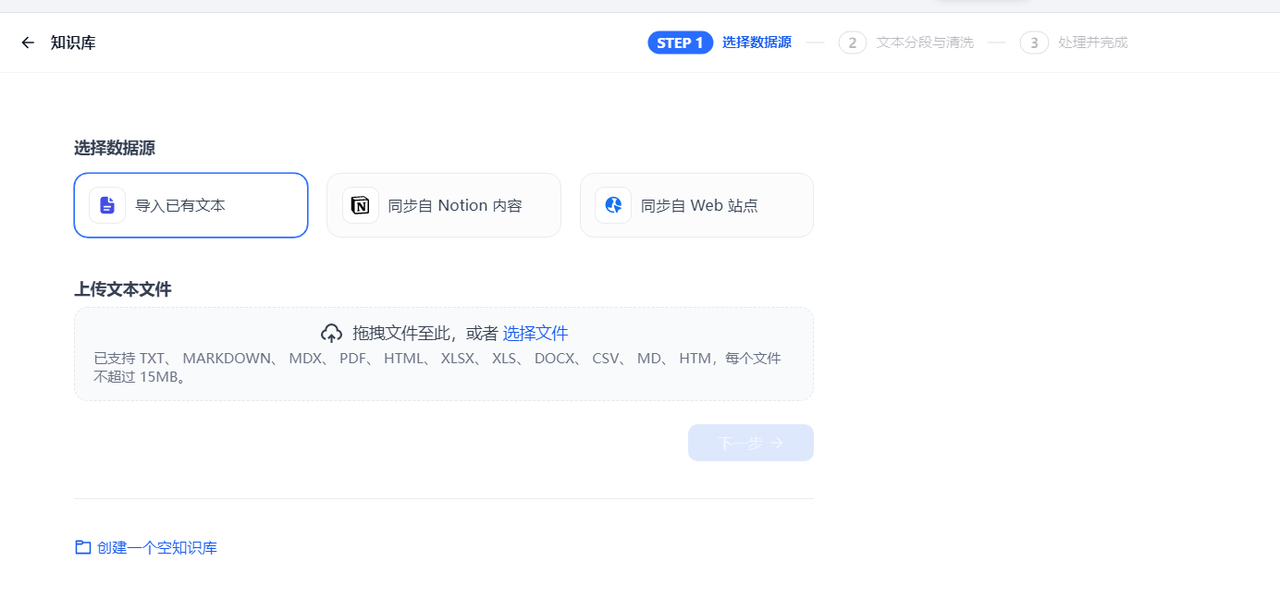This screenshot has height=598, width=1280.
Task: Click the 选择数据源 section heading
Action: point(115,148)
